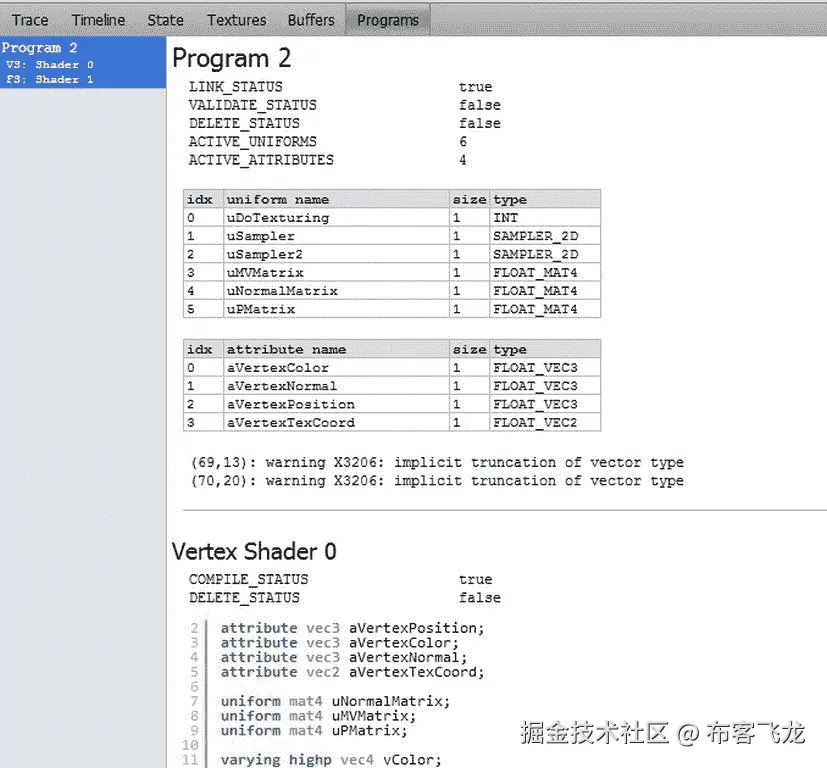The width and height of the screenshot is (827, 768).
Task: Click code line 'attribute vec3 aVertexPosition;'
Action: click(352, 628)
